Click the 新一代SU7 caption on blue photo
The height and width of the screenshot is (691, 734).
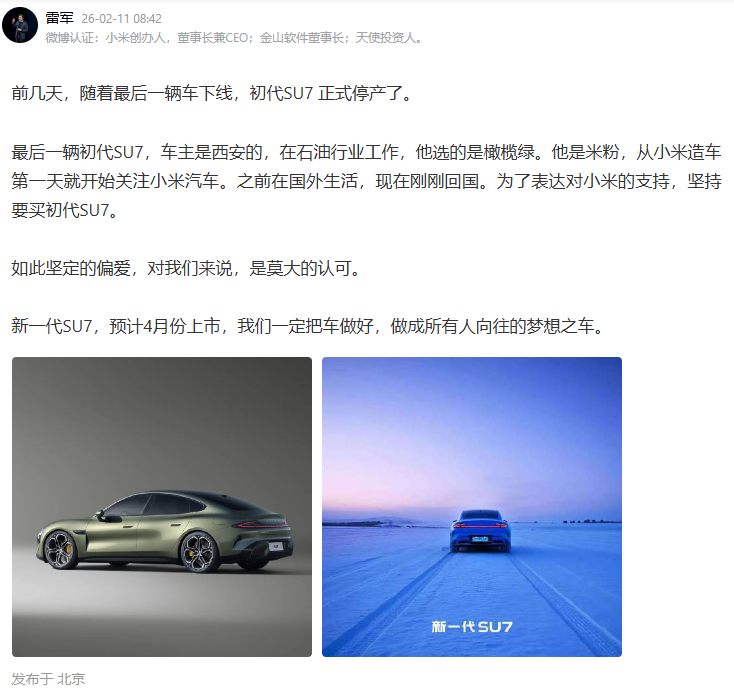[x=472, y=626]
